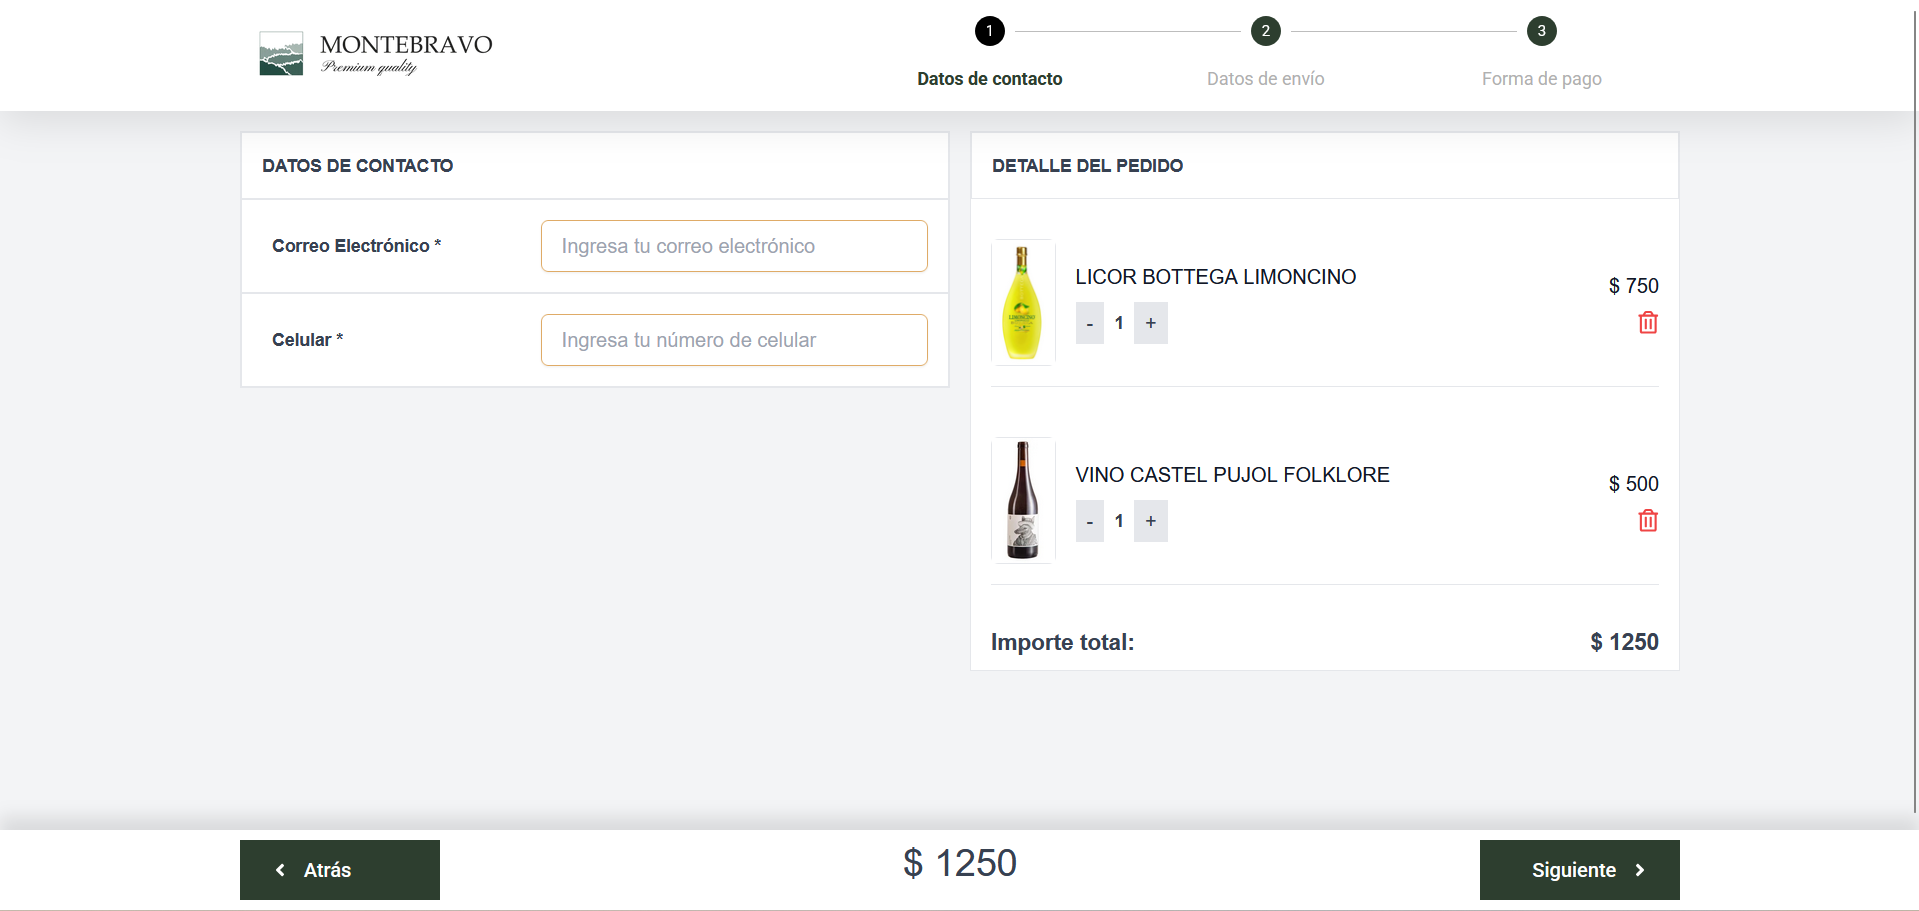This screenshot has height=911, width=1919.
Task: Focus the Correo Electrónico input field
Action: pos(734,246)
